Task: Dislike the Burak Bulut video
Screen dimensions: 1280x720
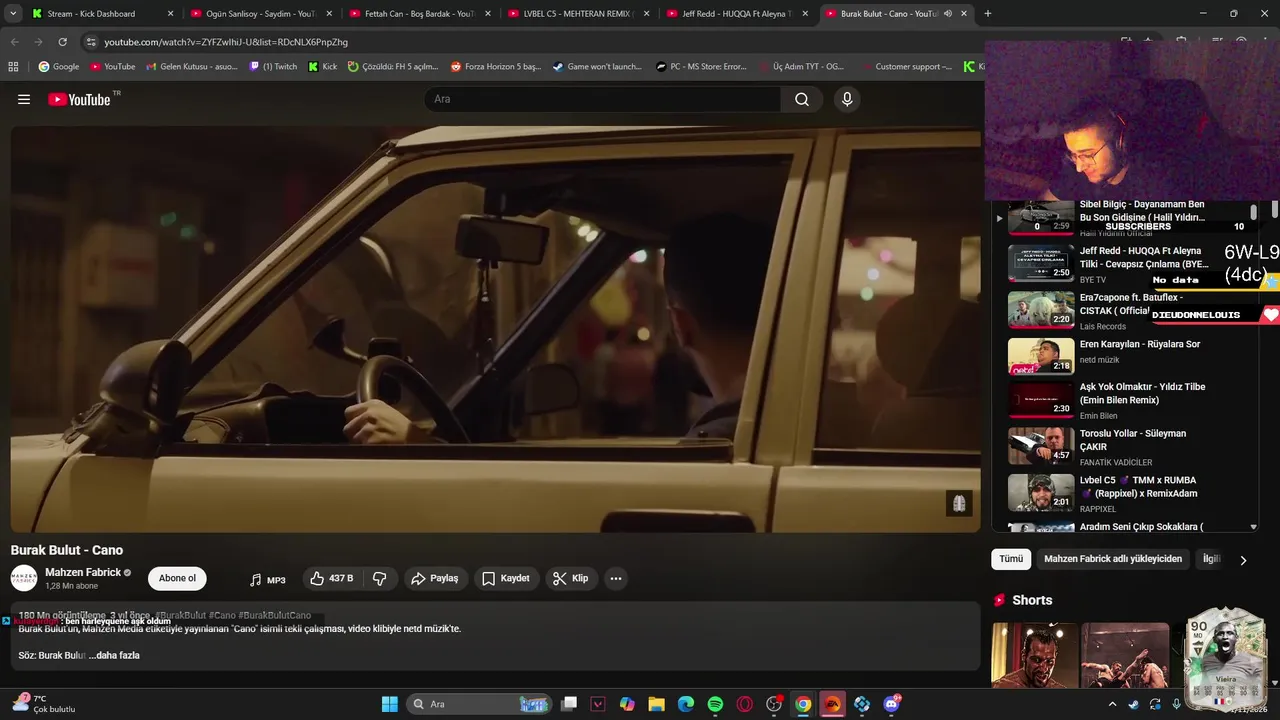Action: click(379, 578)
